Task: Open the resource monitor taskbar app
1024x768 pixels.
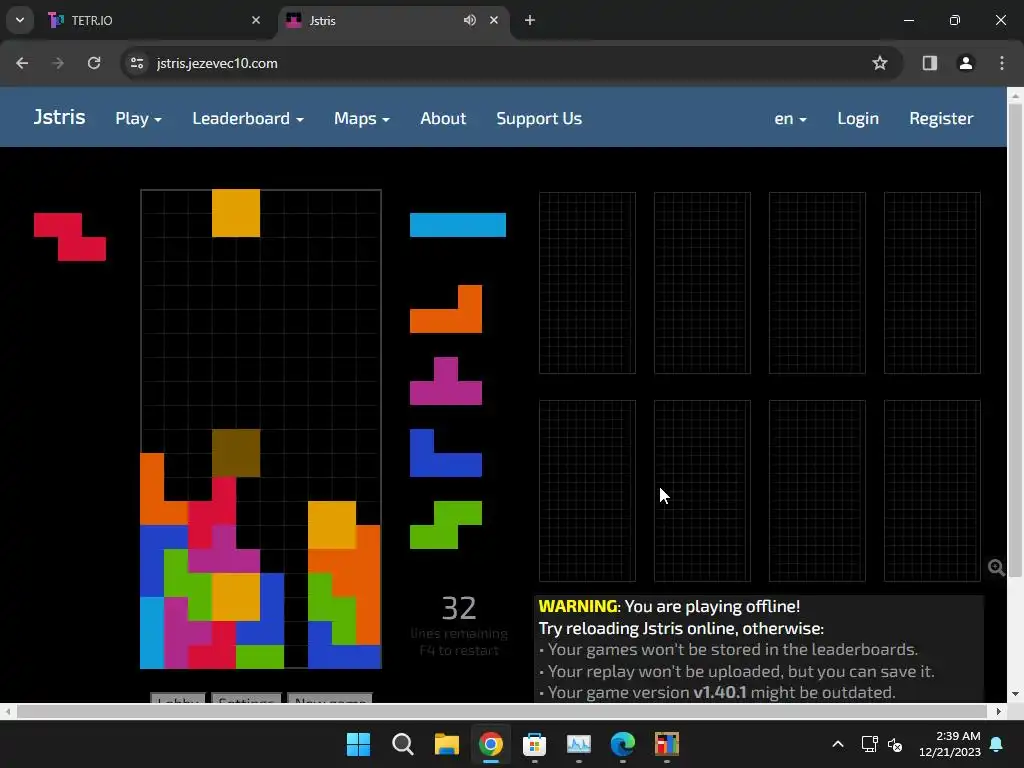Action: pos(579,744)
